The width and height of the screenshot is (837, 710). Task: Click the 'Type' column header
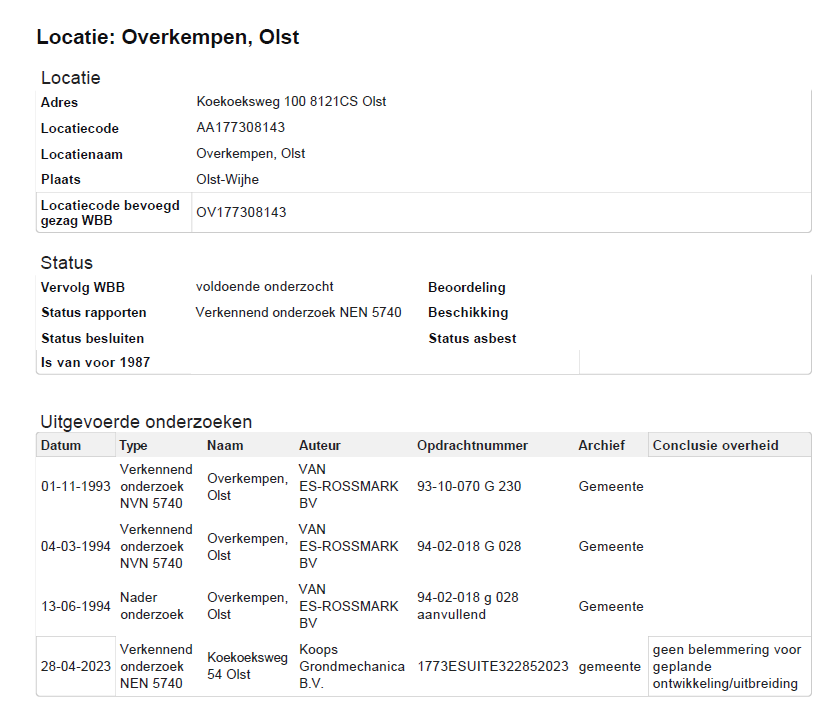[133, 446]
